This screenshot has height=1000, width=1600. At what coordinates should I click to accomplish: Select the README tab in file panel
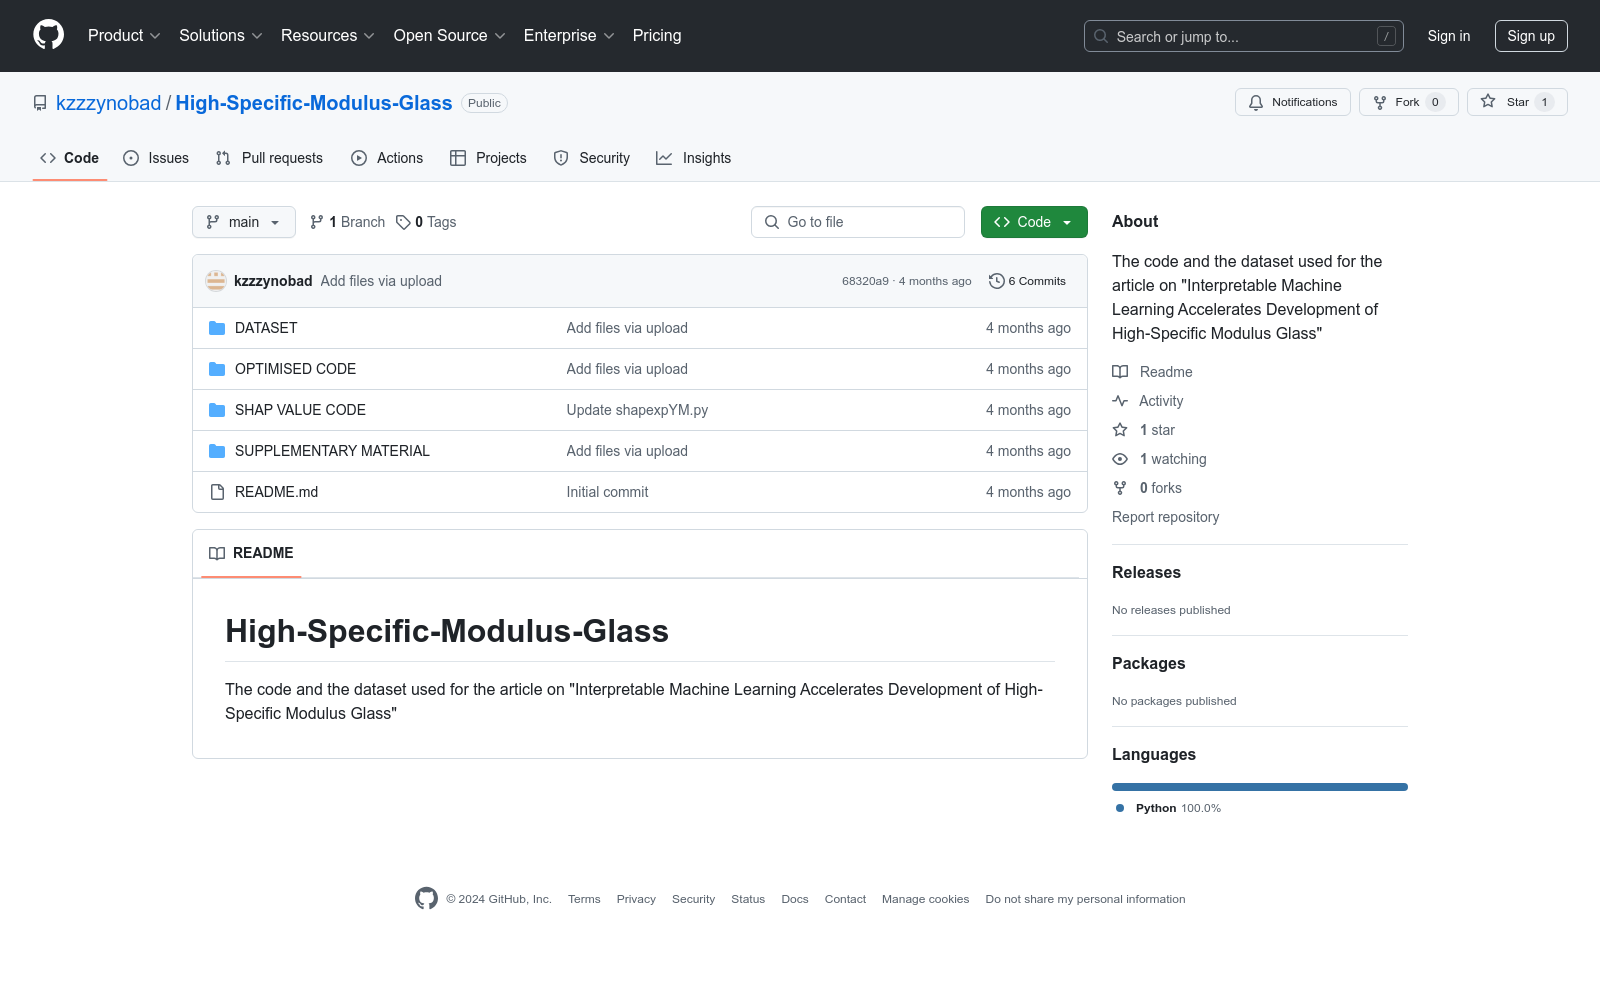coord(251,553)
